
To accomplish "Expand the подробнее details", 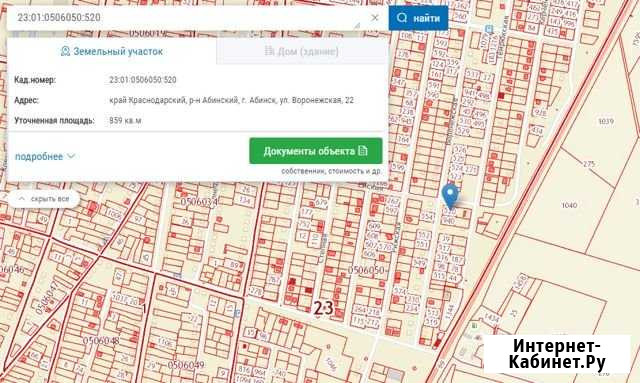I will (x=45, y=156).
